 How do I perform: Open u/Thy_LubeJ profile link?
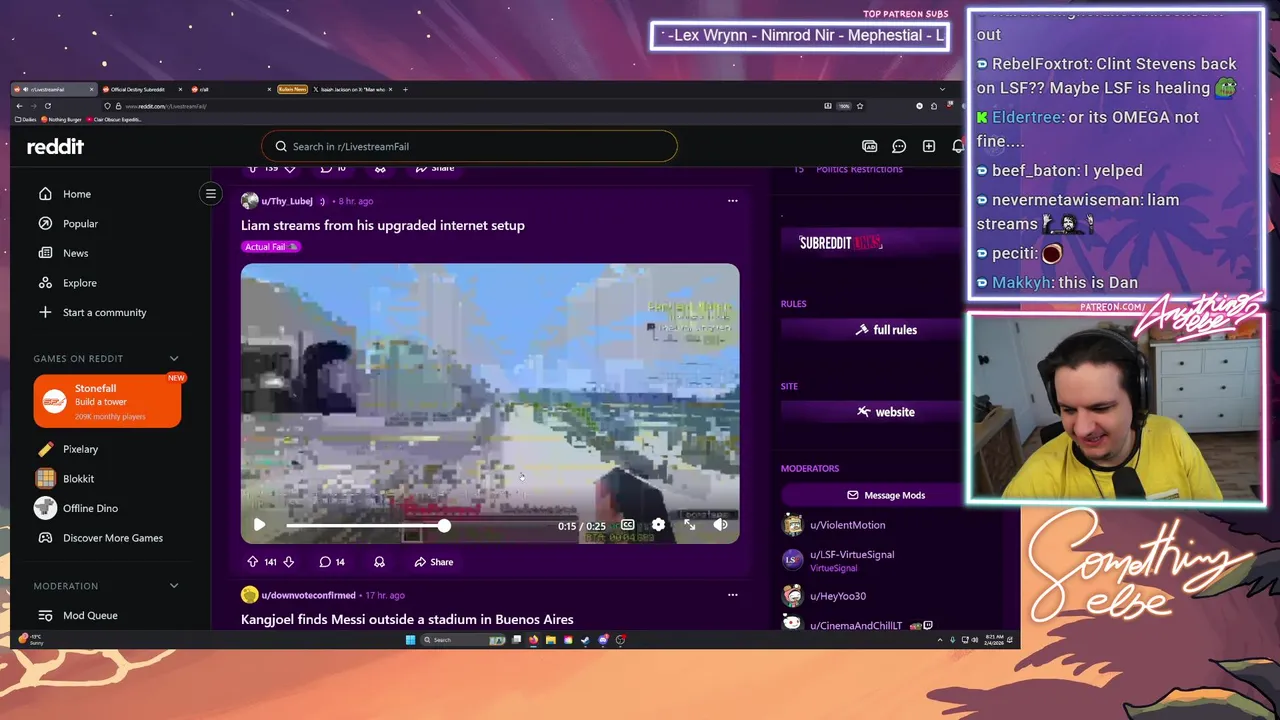pos(287,201)
